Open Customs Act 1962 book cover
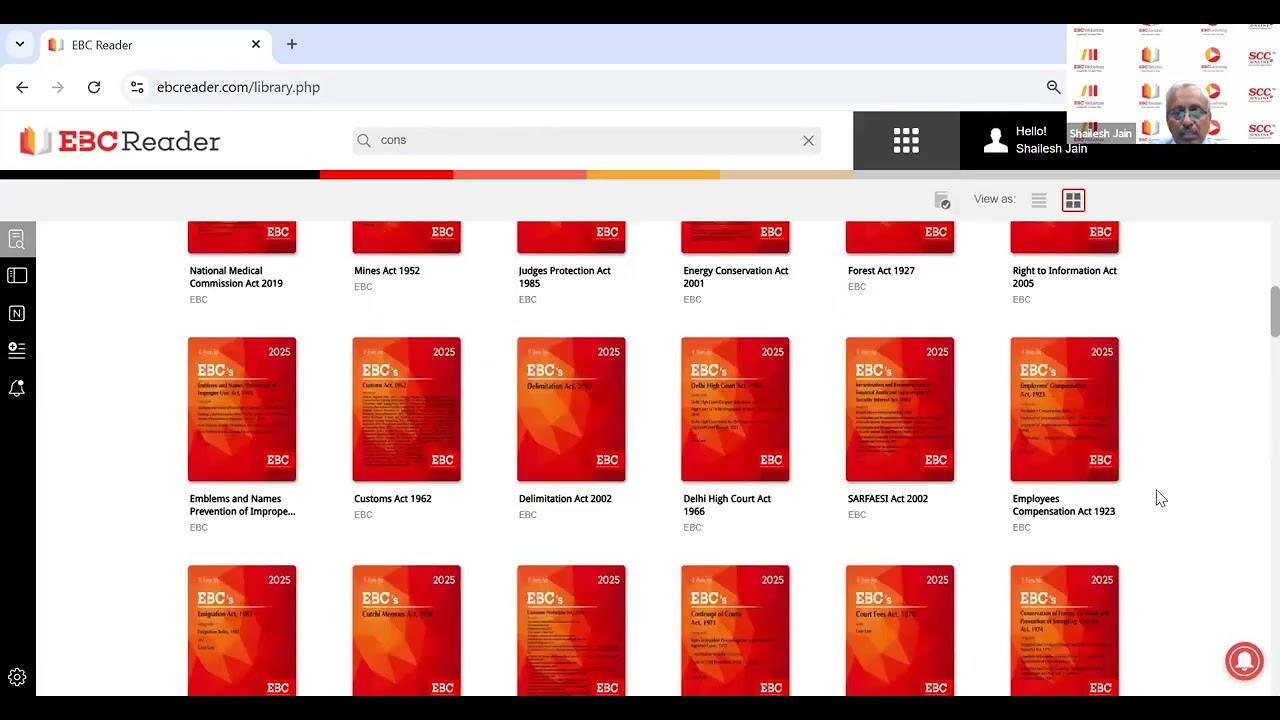 tap(407, 409)
